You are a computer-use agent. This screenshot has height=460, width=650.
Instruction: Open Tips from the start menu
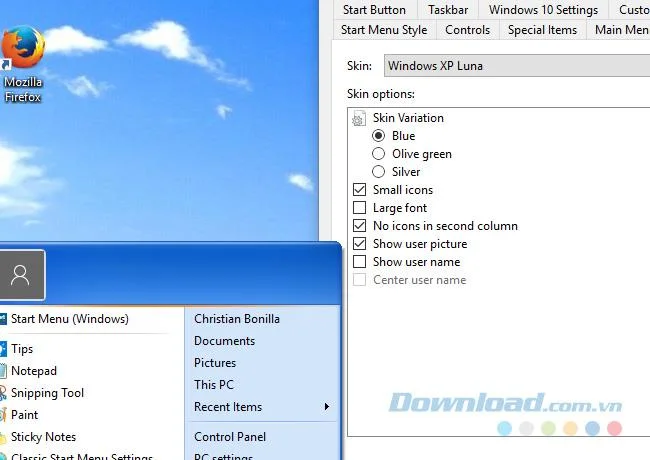tap(22, 349)
